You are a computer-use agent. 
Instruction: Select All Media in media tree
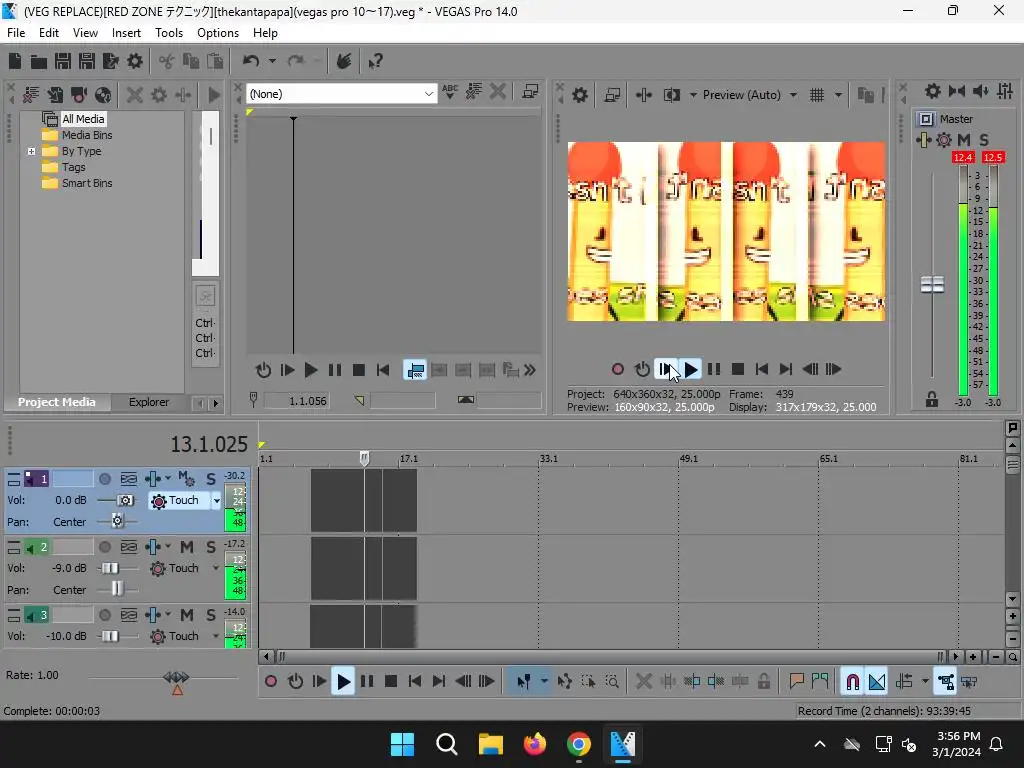coord(83,119)
